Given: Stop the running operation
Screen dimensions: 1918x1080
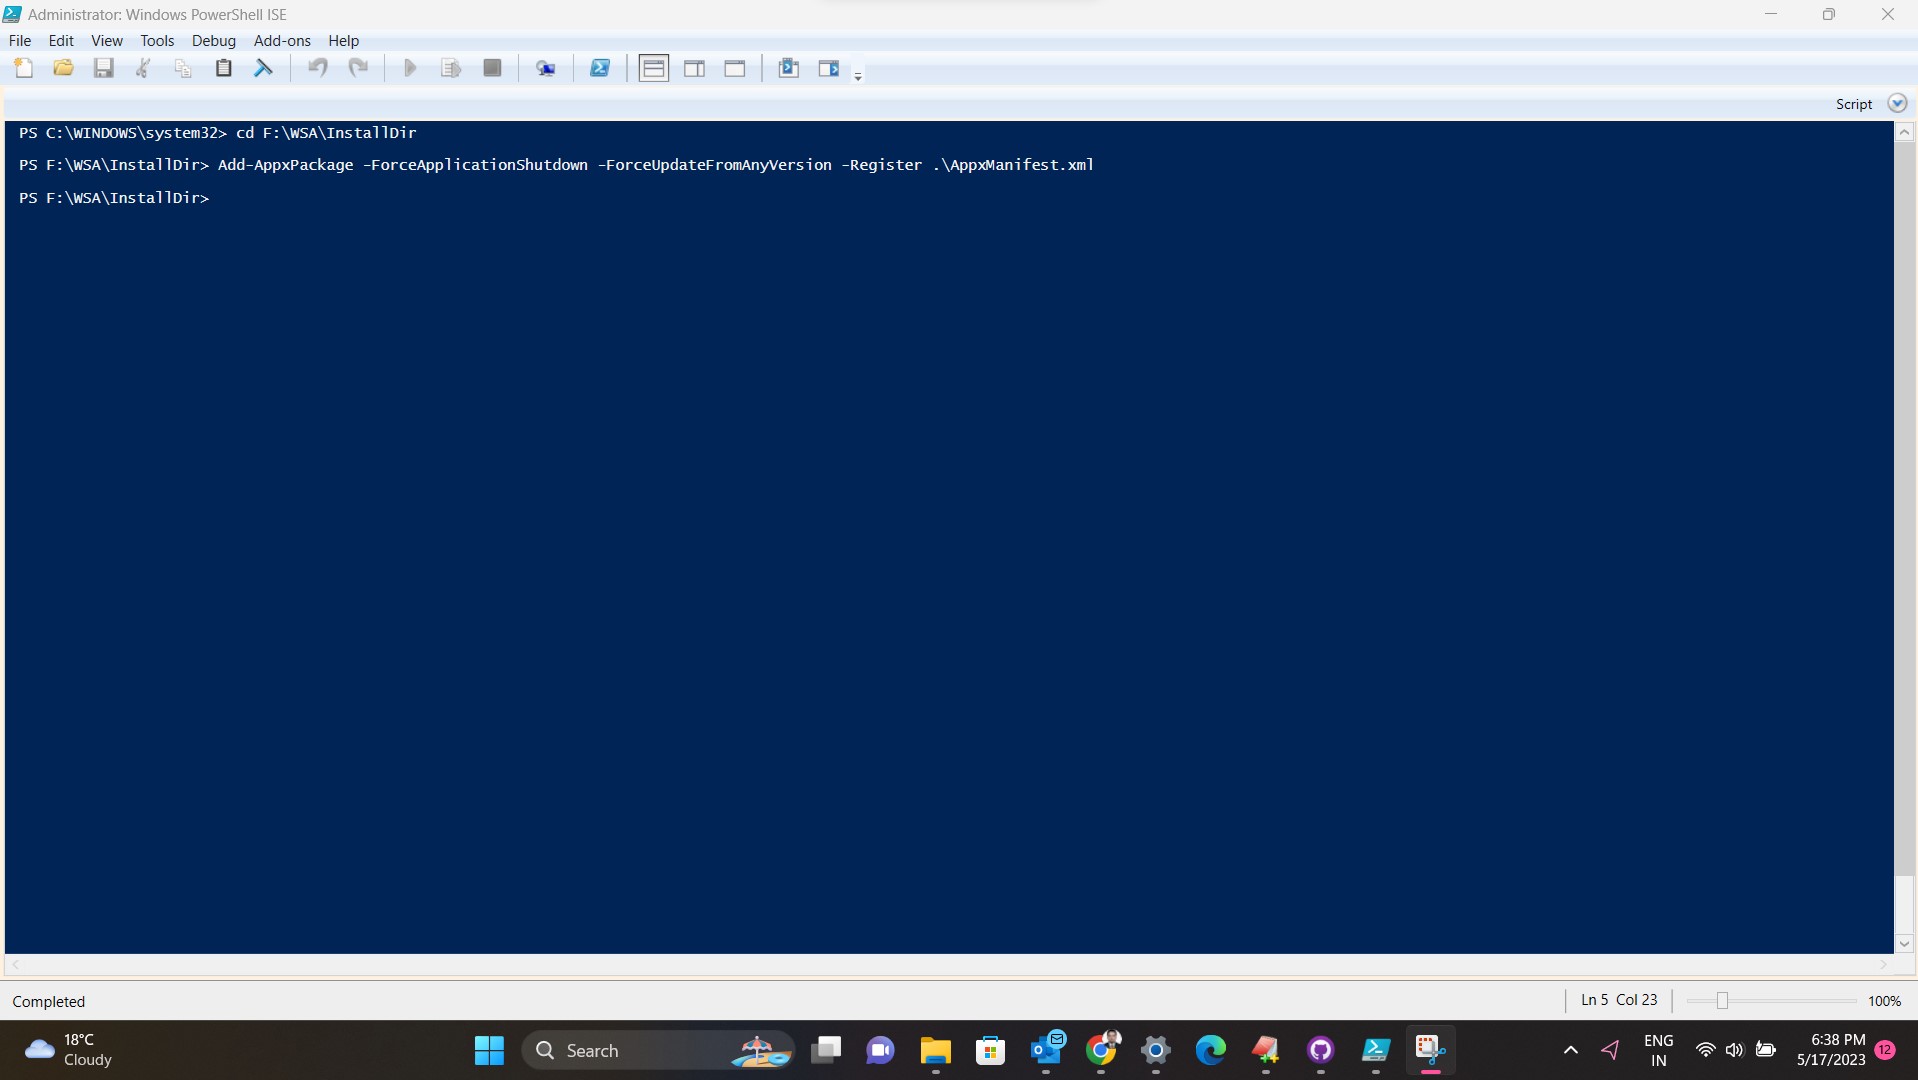Looking at the screenshot, I should point(491,67).
